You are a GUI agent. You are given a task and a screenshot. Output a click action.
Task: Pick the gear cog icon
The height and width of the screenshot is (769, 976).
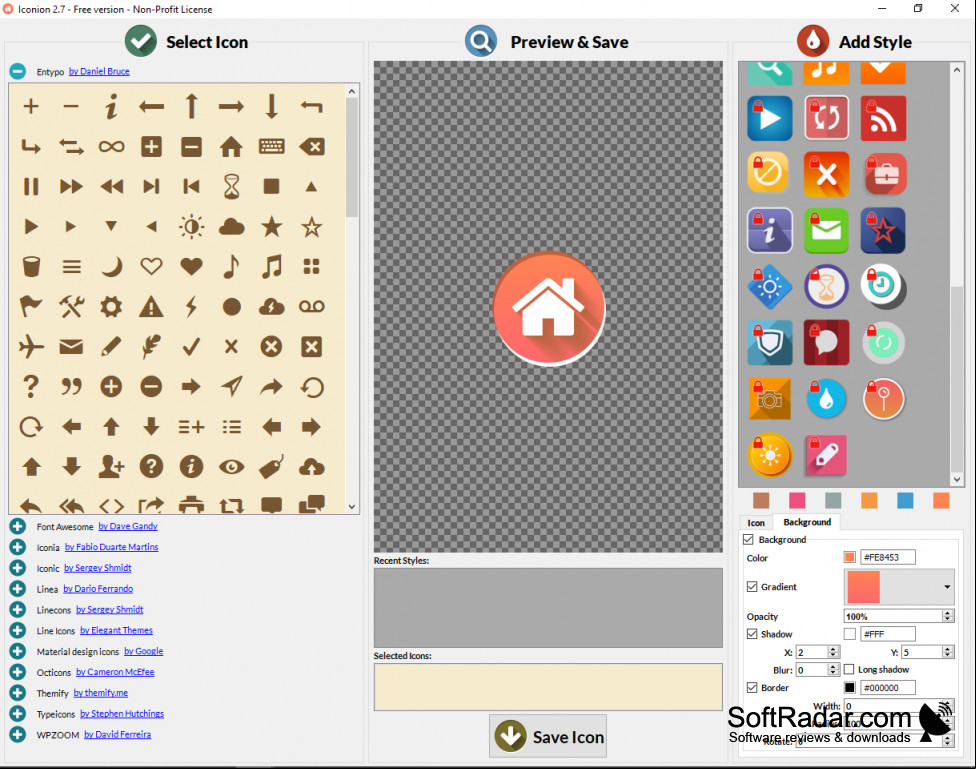pyautogui.click(x=111, y=306)
